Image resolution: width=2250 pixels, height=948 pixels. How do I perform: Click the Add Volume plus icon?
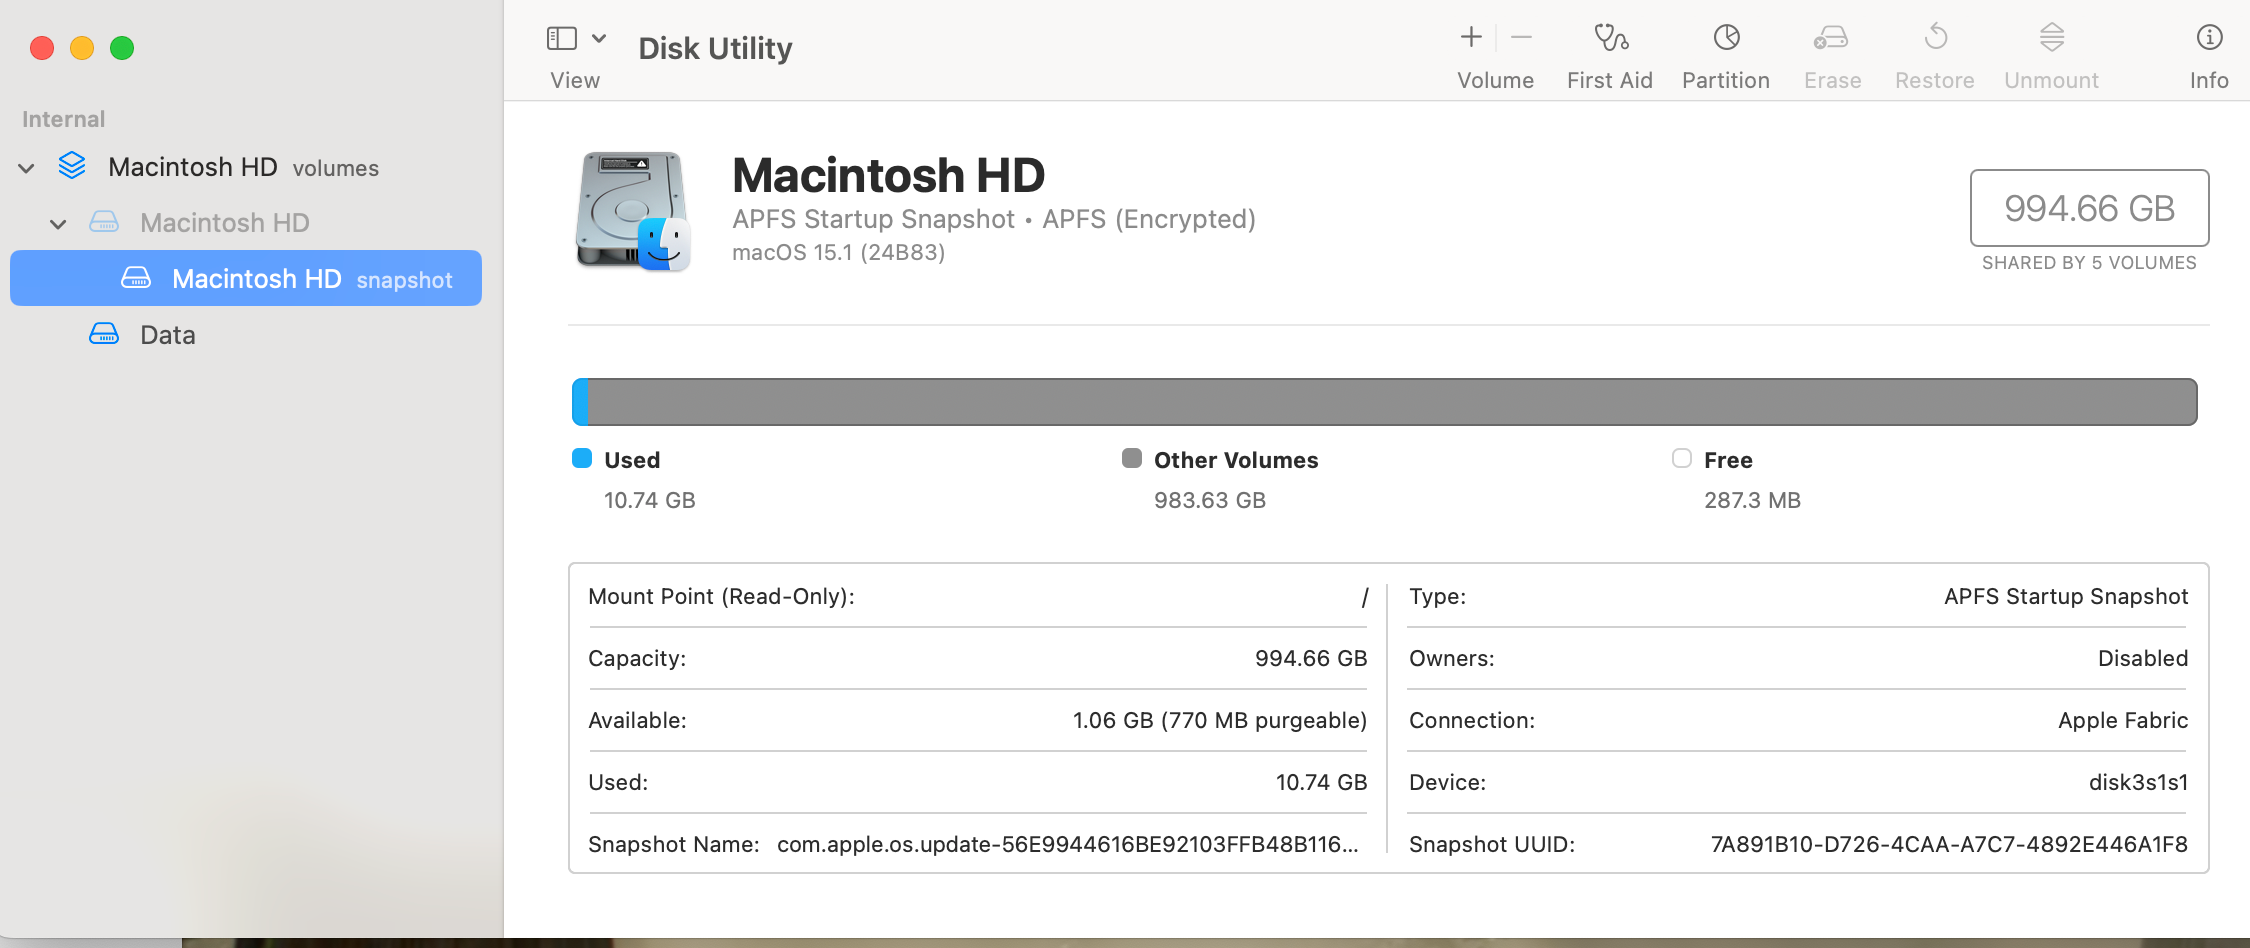pos(1471,38)
